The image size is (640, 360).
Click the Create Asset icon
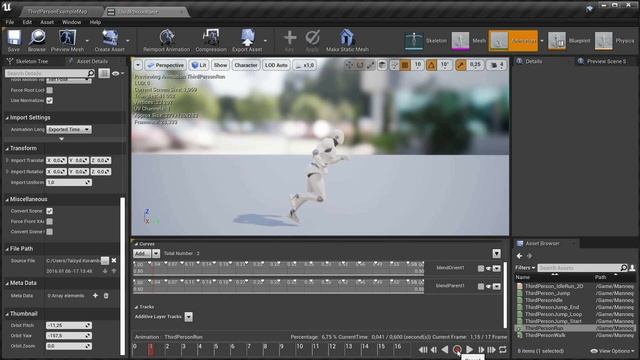(109, 40)
